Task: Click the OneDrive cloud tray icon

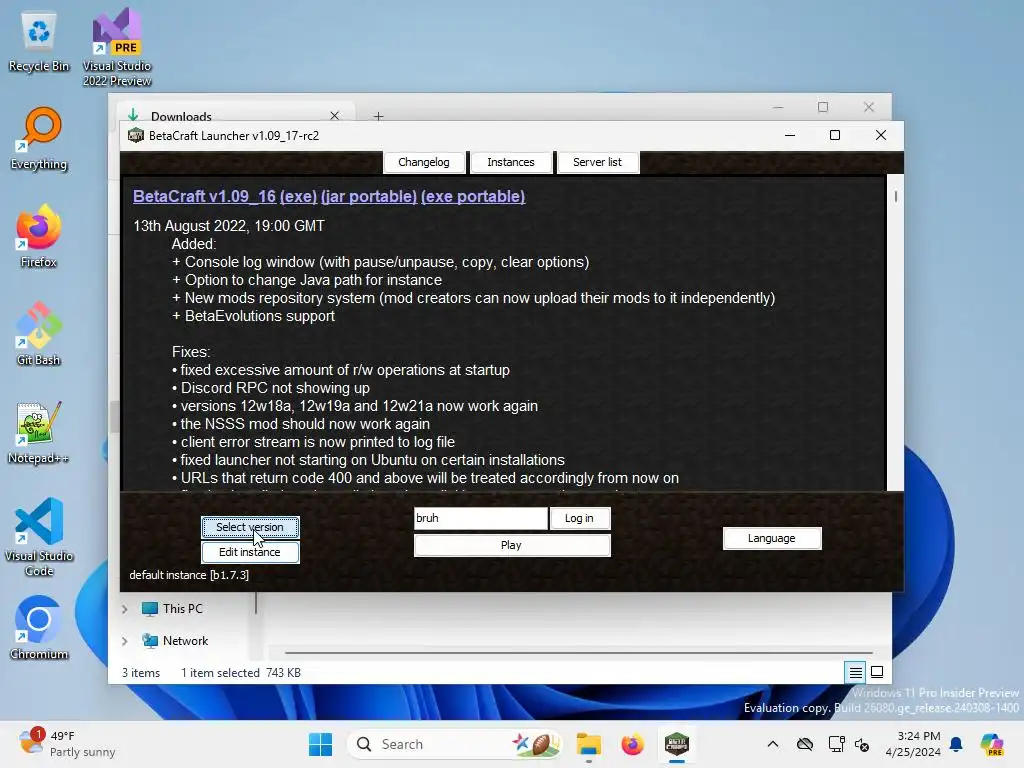Action: [805, 744]
